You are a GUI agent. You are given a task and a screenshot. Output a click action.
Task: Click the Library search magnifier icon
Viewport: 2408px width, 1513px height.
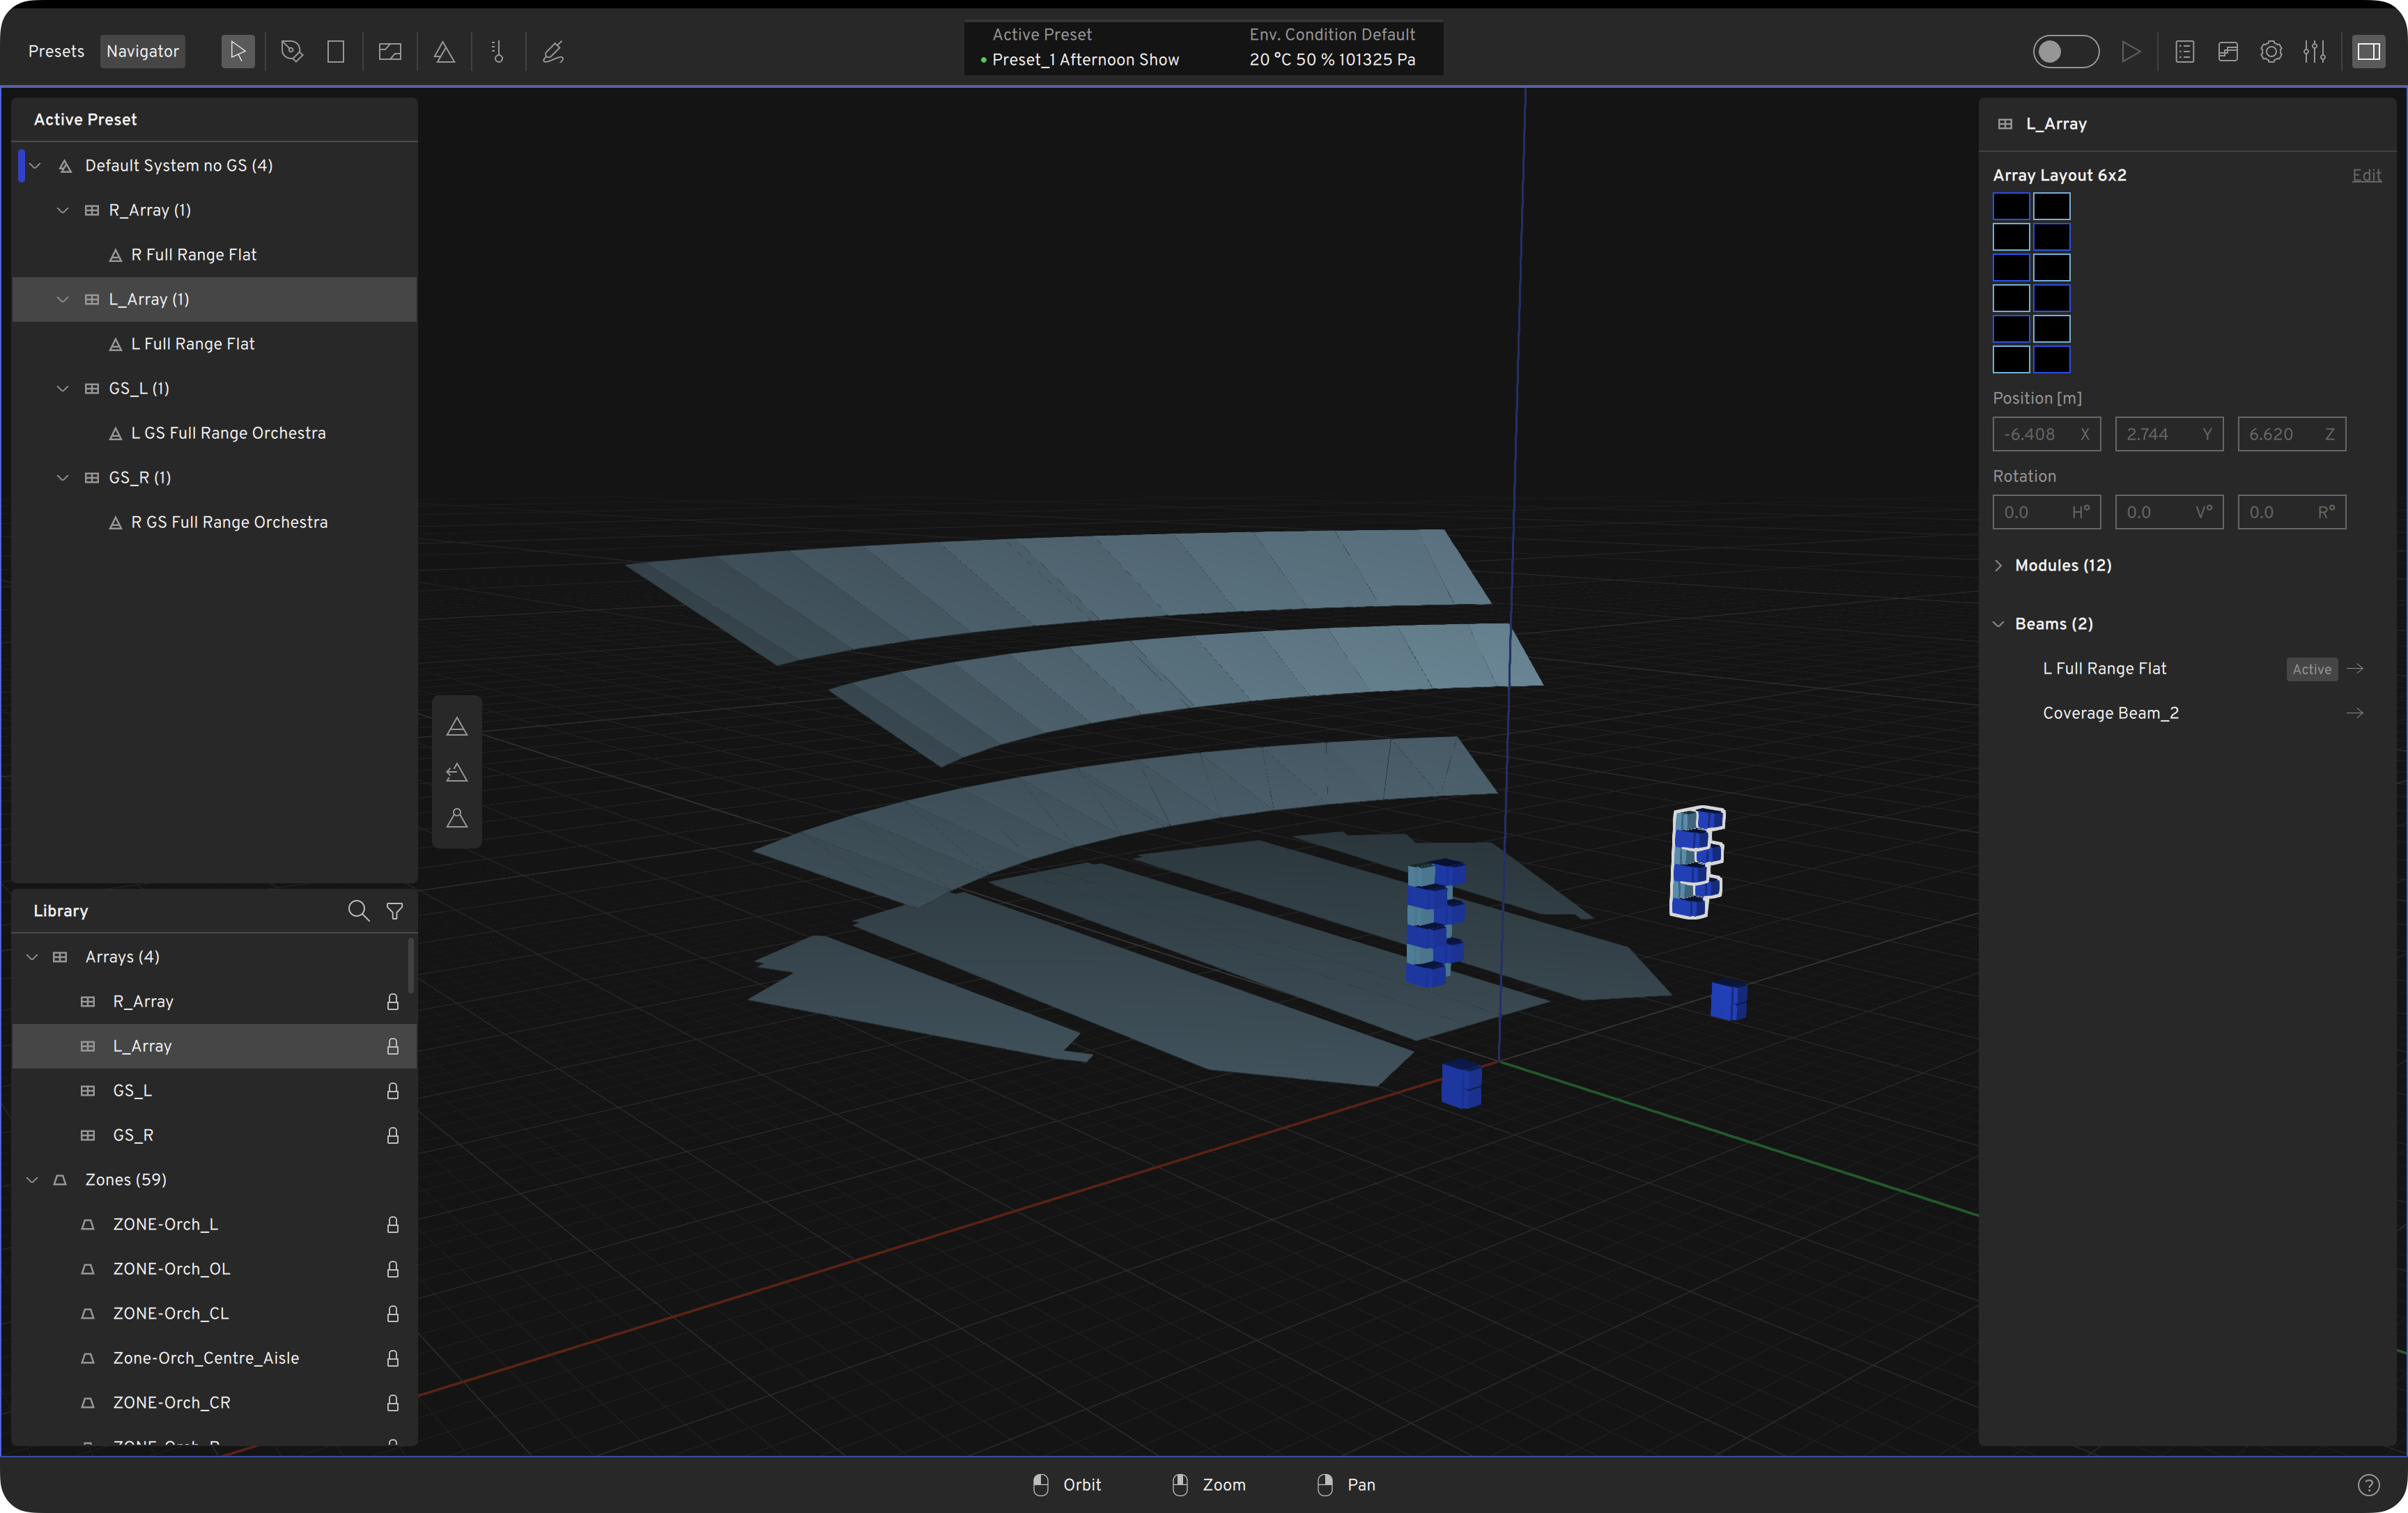pyautogui.click(x=358, y=910)
